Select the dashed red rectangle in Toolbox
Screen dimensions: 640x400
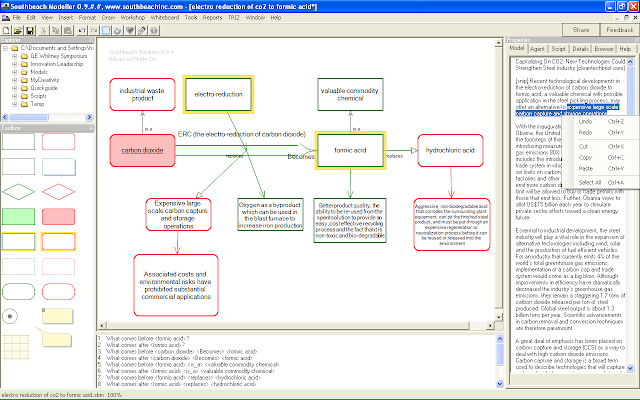pyautogui.click(x=58, y=267)
